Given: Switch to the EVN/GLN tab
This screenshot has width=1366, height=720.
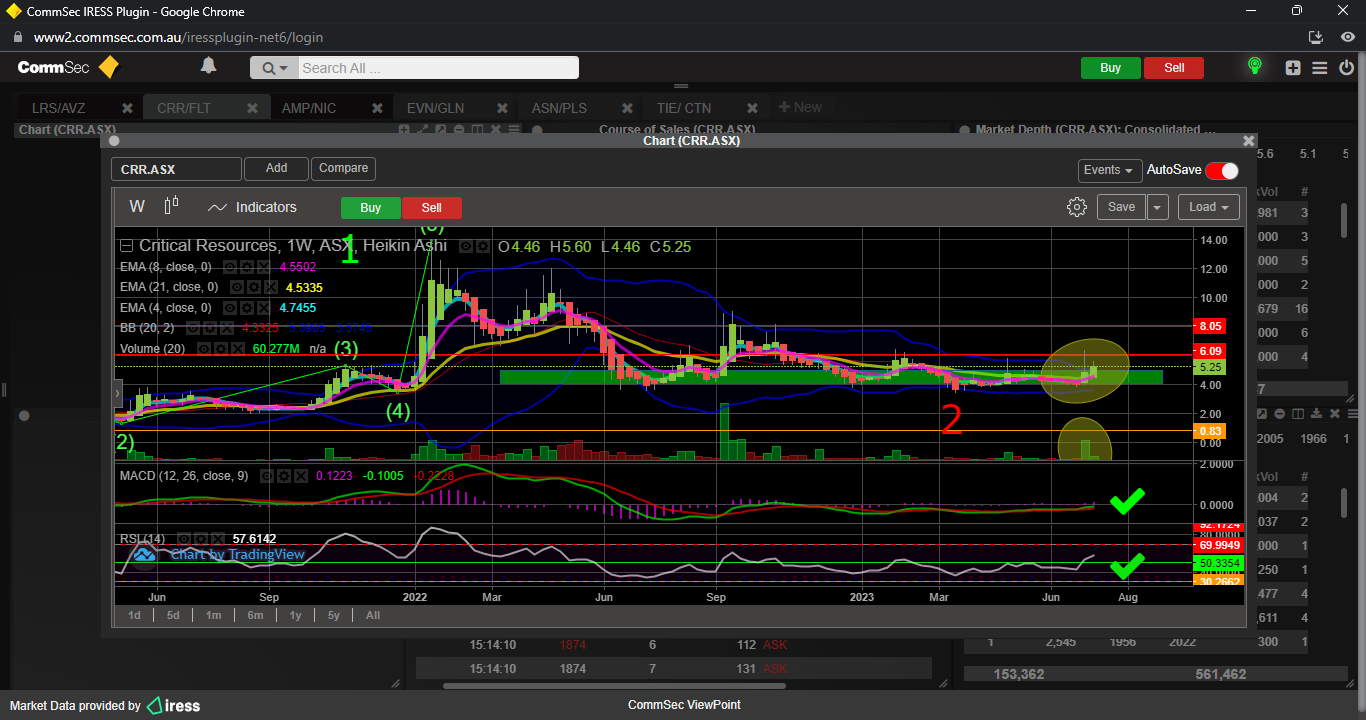Looking at the screenshot, I should click(435, 108).
